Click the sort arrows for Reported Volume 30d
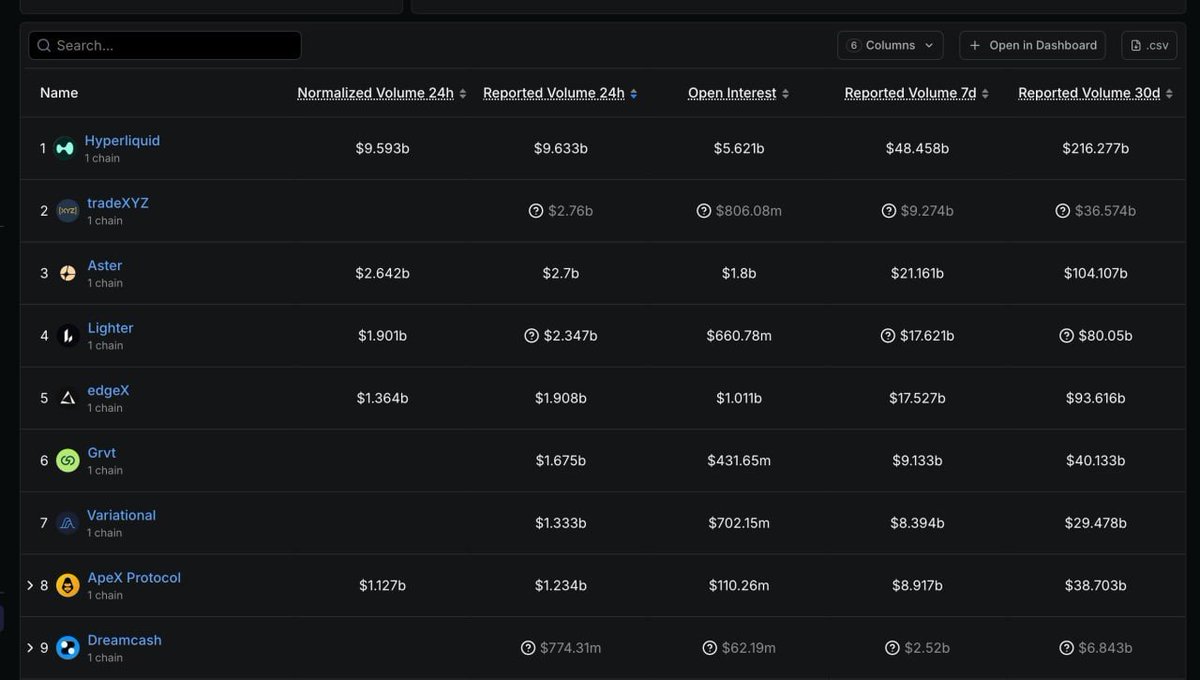Image resolution: width=1200 pixels, height=680 pixels. 1170,94
